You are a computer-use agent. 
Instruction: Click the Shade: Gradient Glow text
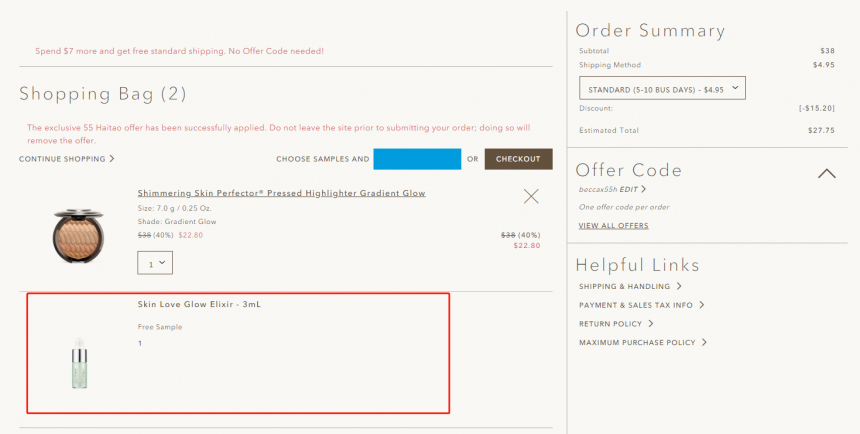tap(177, 222)
